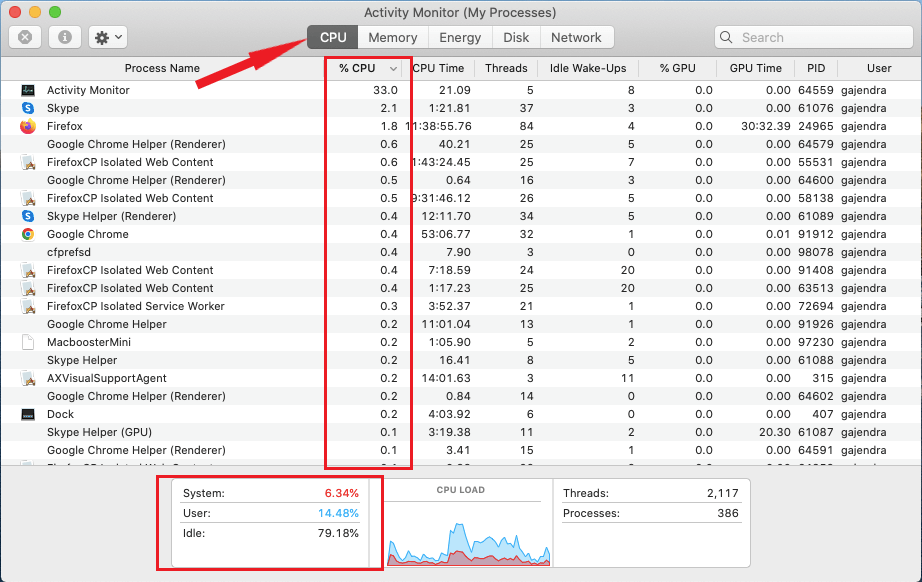The width and height of the screenshot is (922, 582).
Task: Select the Skype process name
Action: click(x=63, y=108)
